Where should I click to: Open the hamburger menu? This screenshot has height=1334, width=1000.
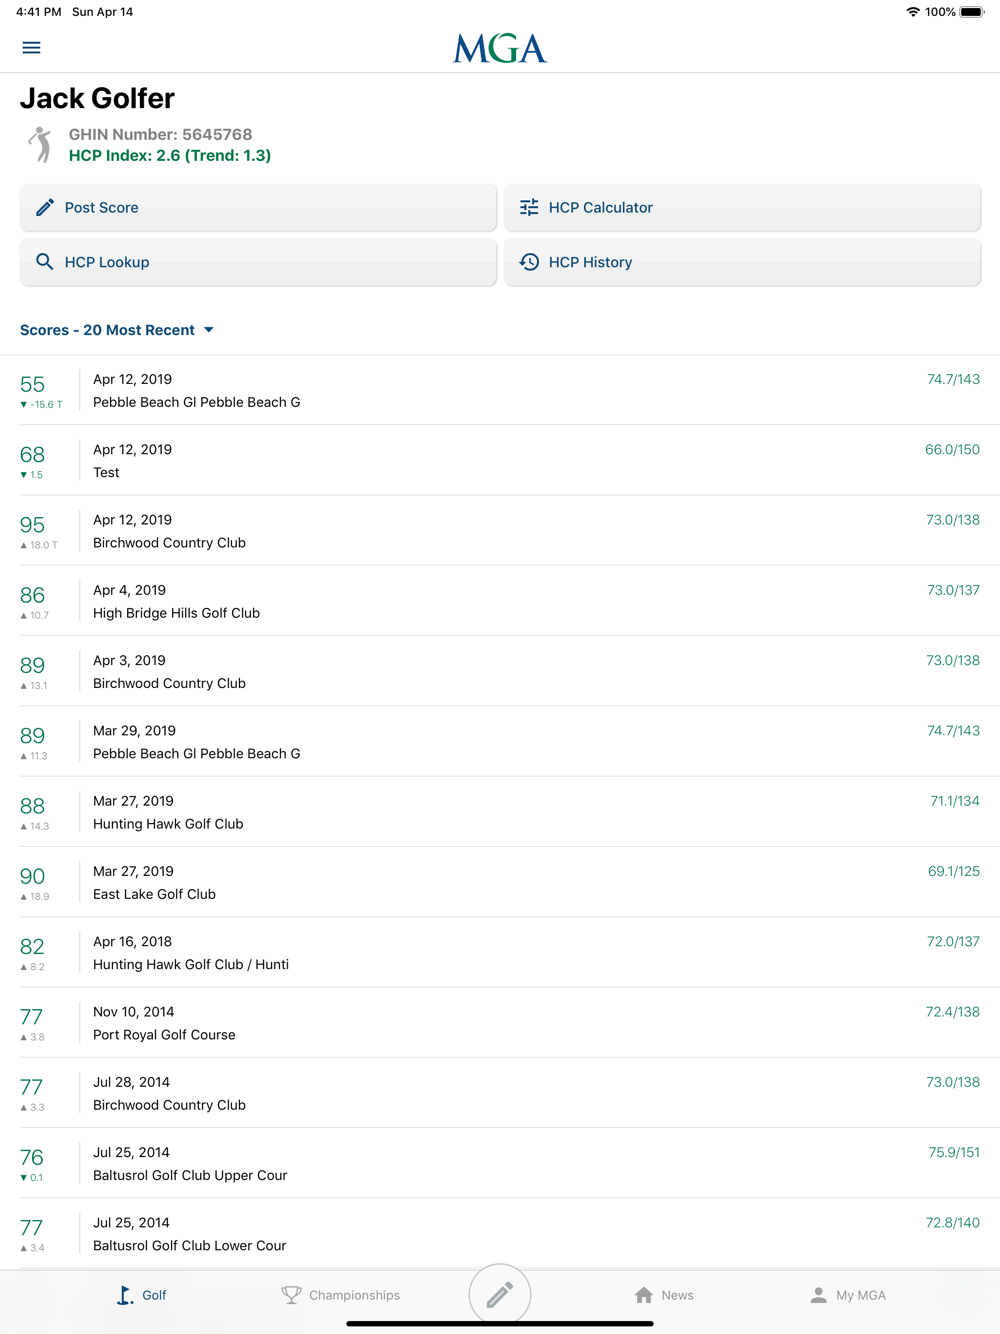[x=31, y=48]
